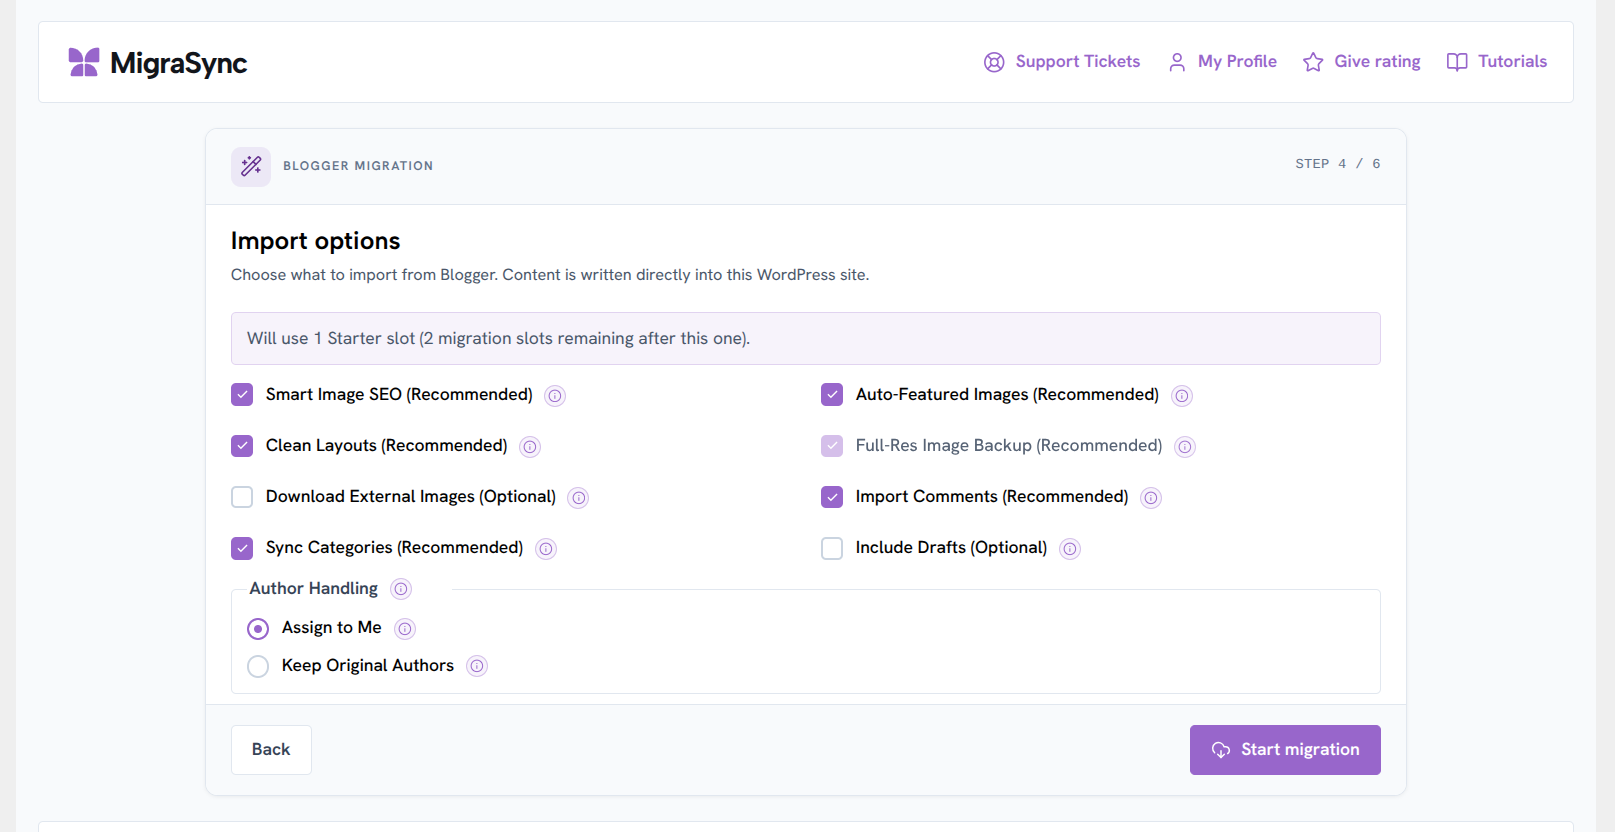Show info for Sync Categories option

546,549
